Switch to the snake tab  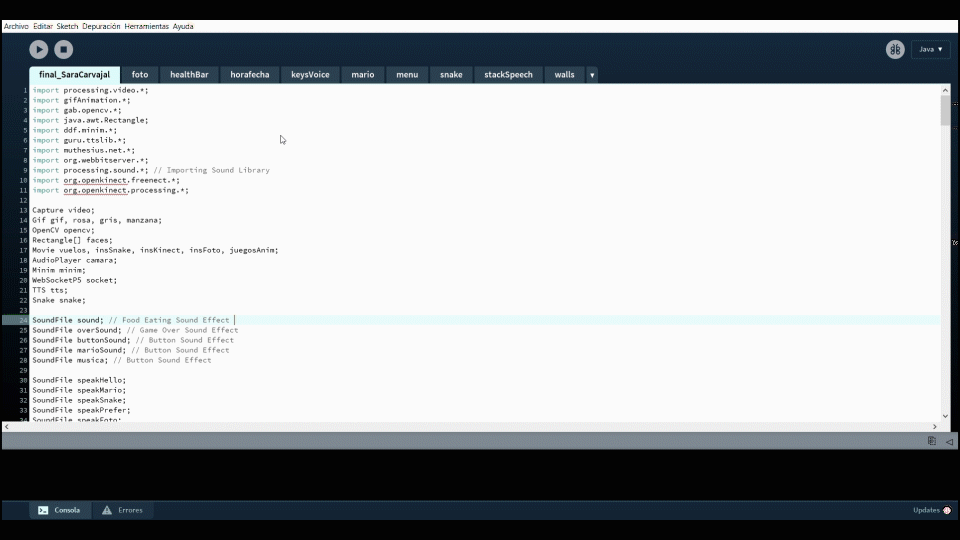[x=451, y=75]
